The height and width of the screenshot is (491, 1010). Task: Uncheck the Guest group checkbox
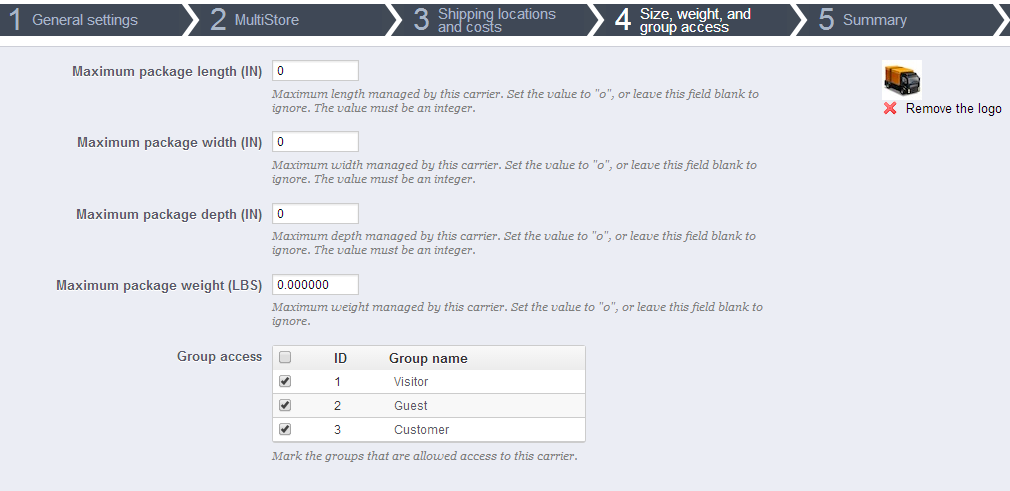click(285, 405)
